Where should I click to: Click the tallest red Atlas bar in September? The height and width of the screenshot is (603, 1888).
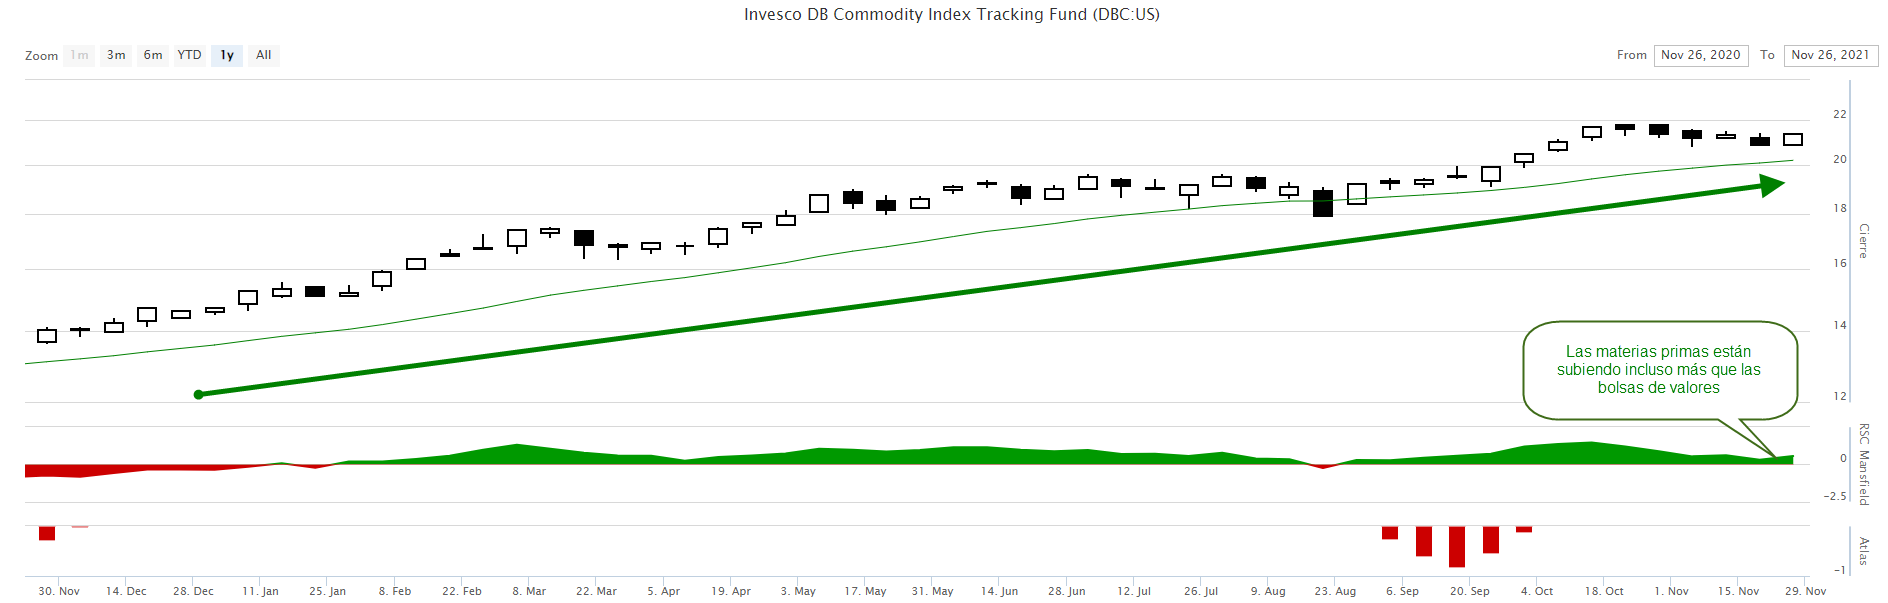pos(1456,546)
